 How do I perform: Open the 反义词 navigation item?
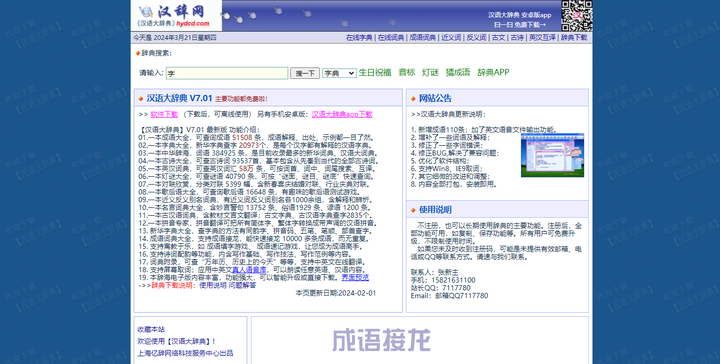[x=476, y=38]
